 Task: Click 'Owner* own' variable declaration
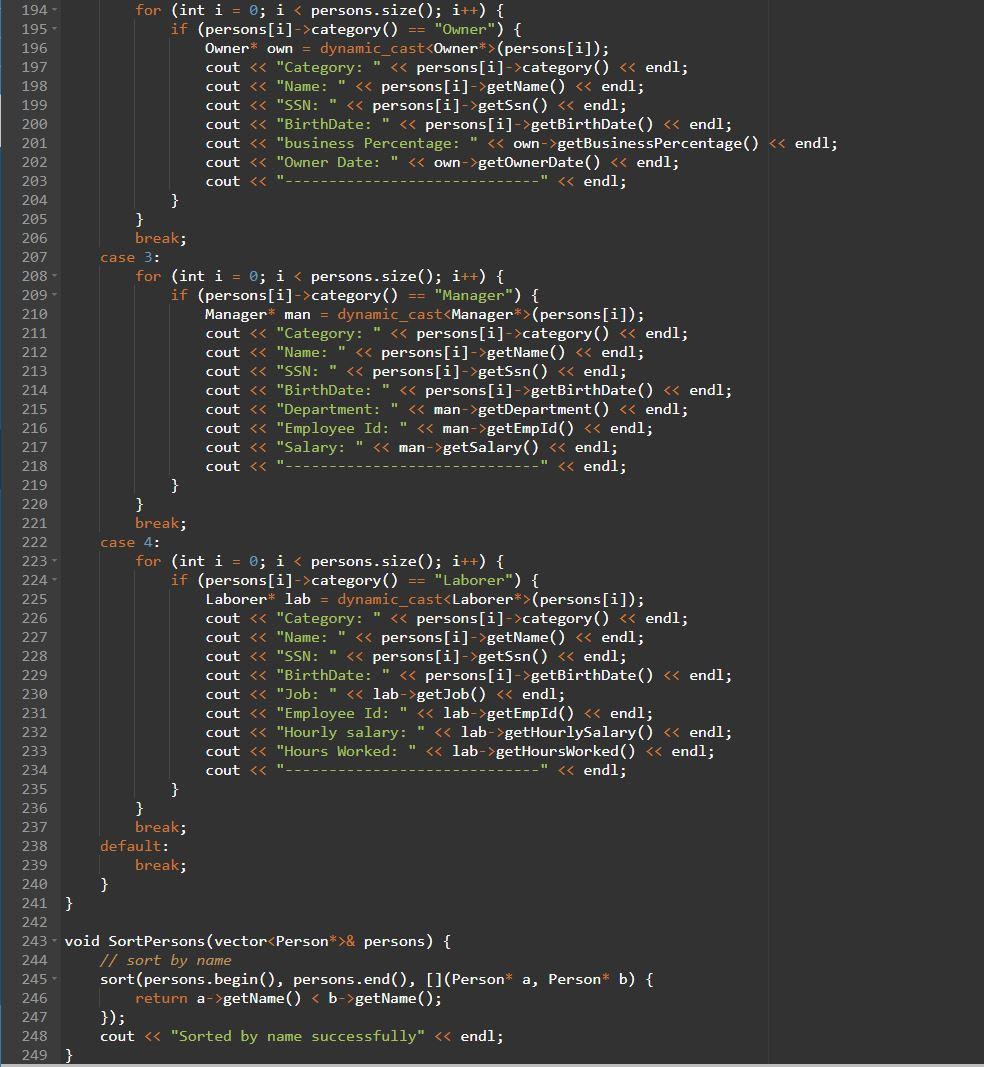pyautogui.click(x=249, y=48)
